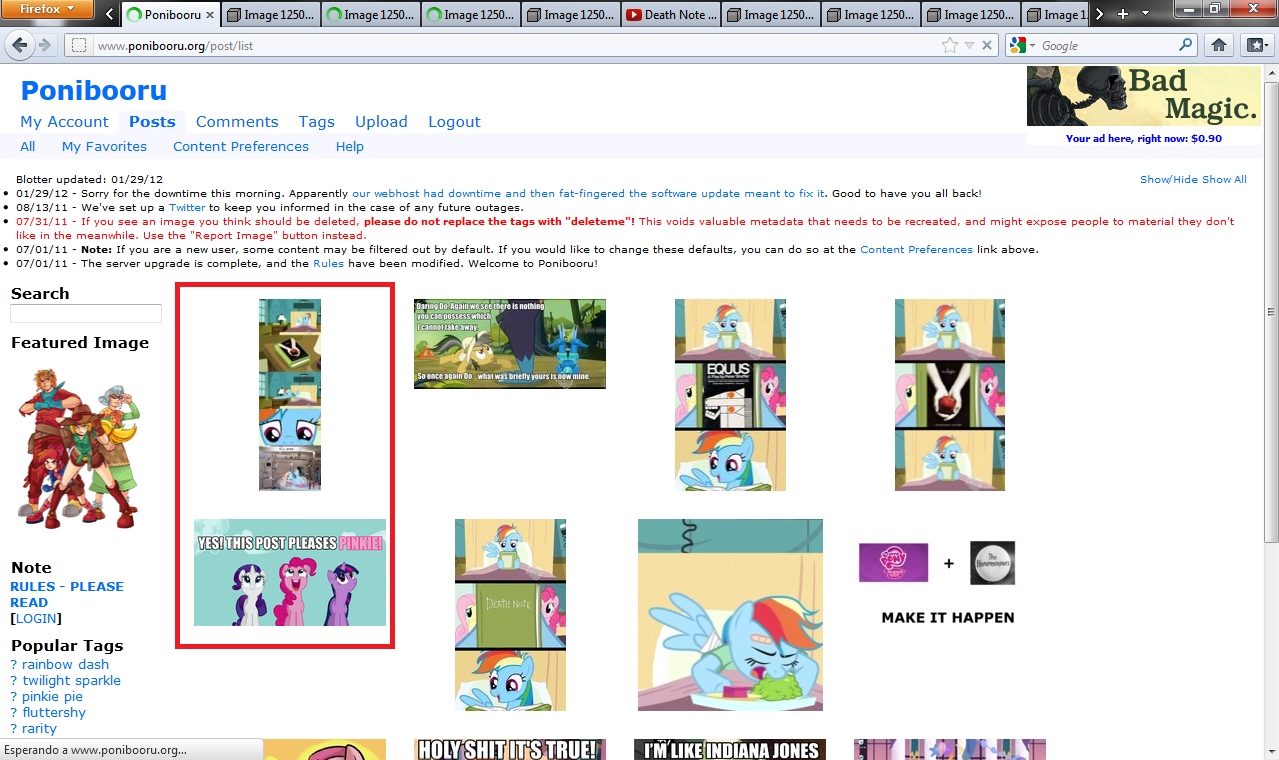
Task: Open the 'I'm like Indiana Jones' thumbnail
Action: tap(730, 750)
